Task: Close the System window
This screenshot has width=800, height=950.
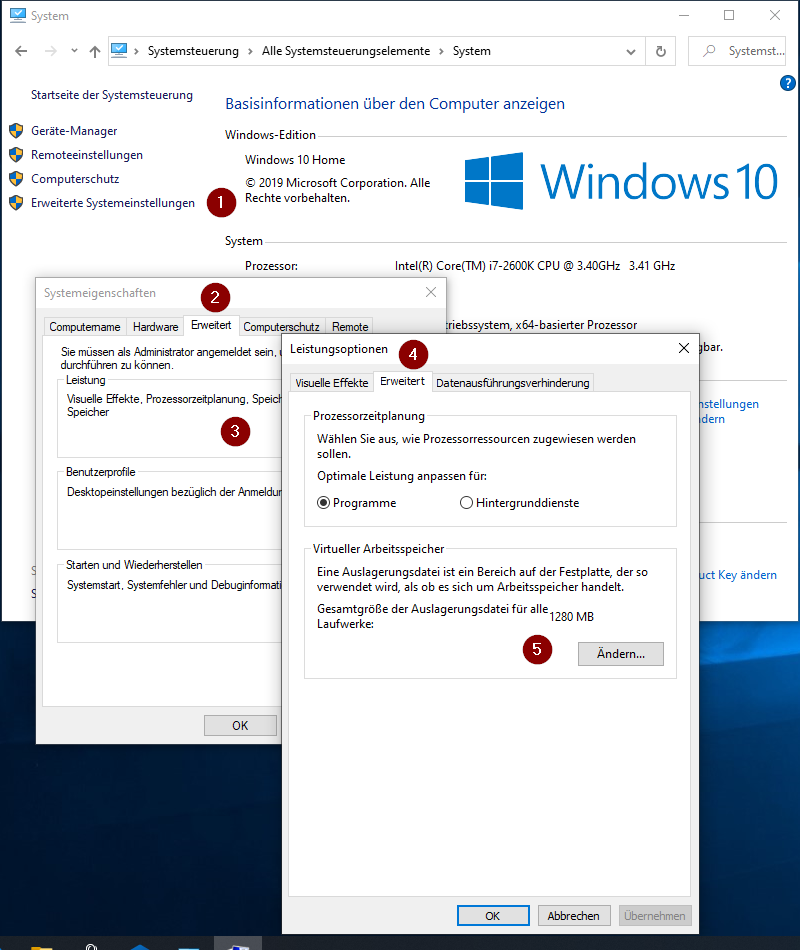Action: click(x=775, y=15)
